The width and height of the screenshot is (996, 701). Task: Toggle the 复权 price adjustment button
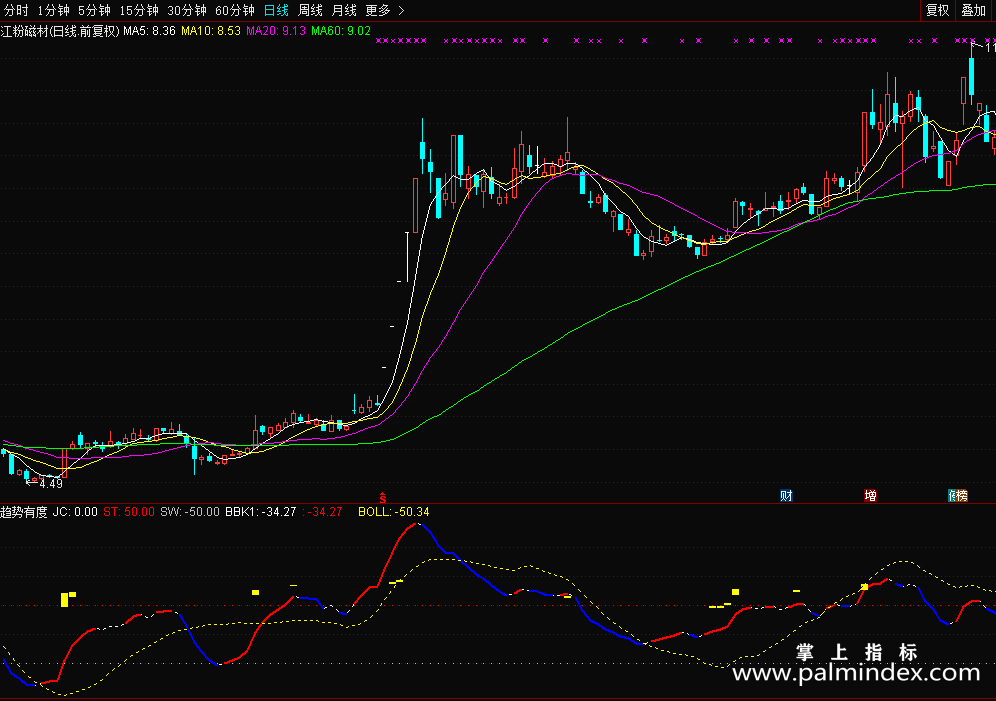pyautogui.click(x=937, y=10)
